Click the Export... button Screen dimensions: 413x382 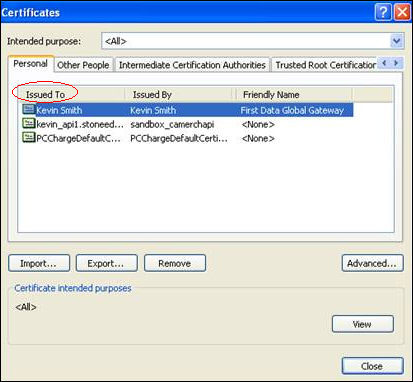pos(107,263)
